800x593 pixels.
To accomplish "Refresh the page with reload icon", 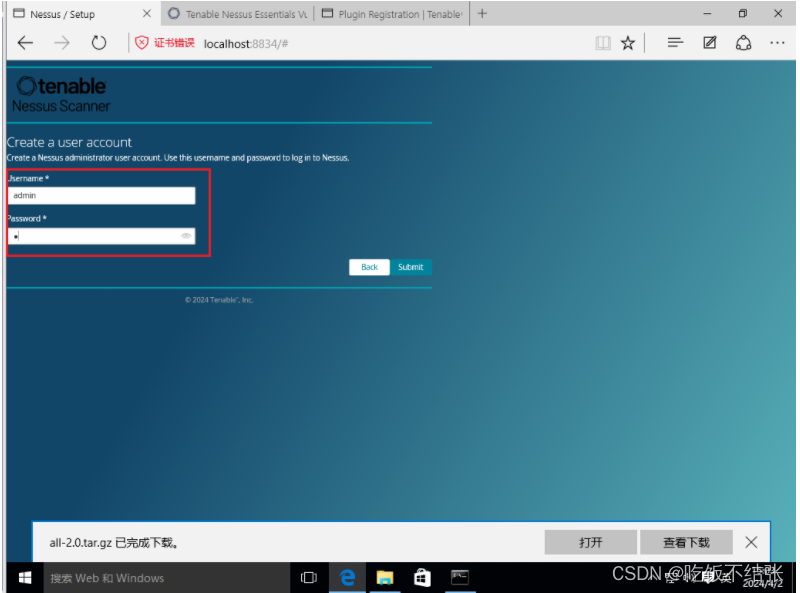I will click(98, 43).
